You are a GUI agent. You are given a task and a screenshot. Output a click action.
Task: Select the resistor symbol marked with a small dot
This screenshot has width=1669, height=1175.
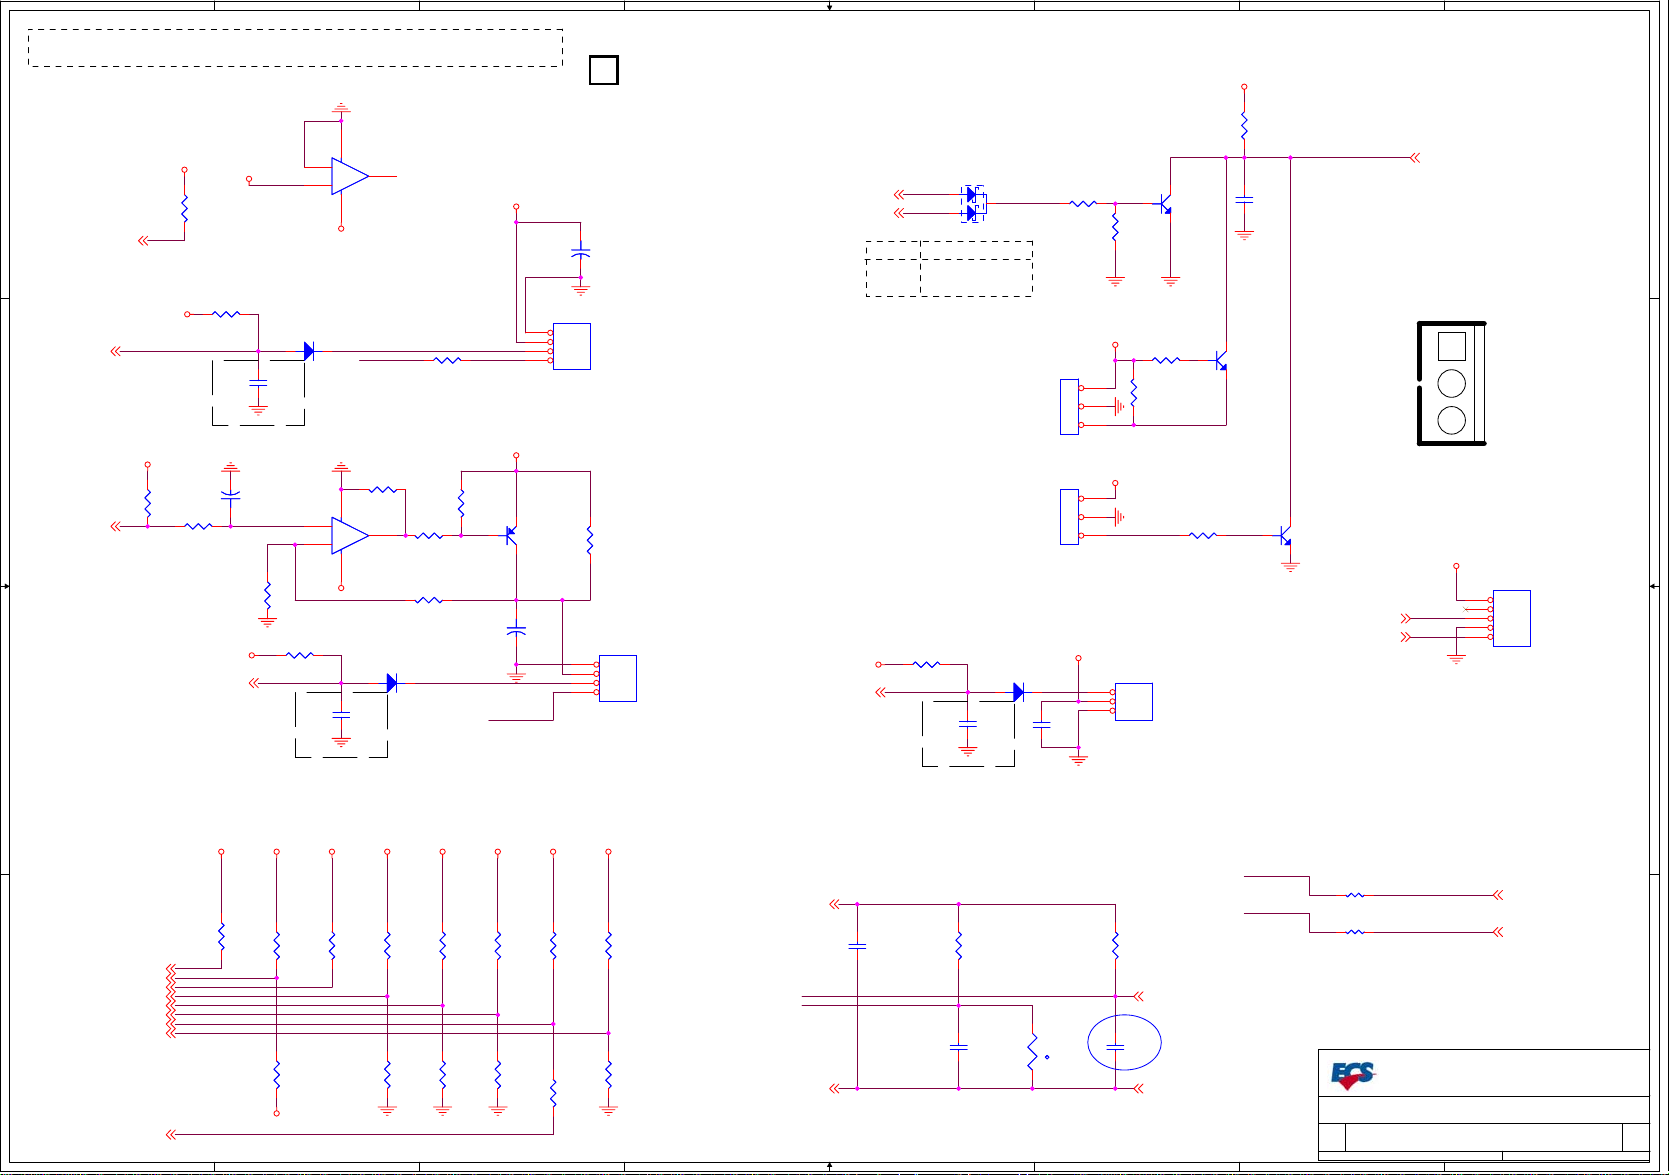[x=1033, y=1053]
